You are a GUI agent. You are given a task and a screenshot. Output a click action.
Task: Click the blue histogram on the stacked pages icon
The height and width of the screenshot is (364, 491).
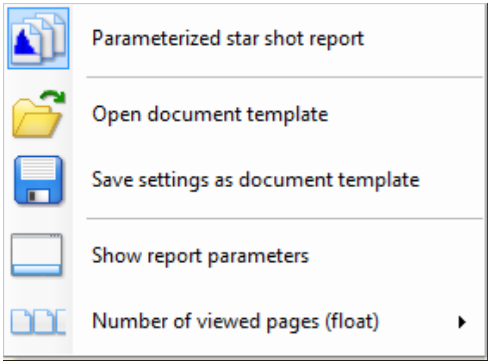coord(24,42)
